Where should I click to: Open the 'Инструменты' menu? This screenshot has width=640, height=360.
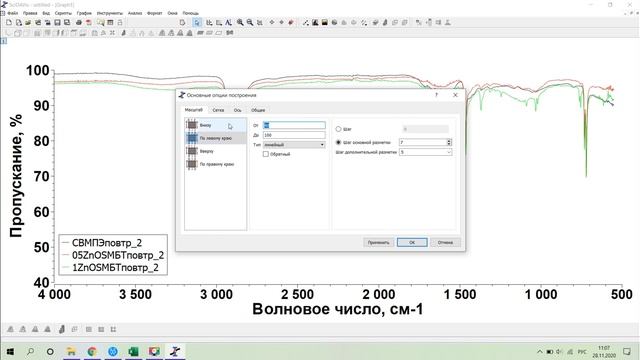(x=110, y=13)
